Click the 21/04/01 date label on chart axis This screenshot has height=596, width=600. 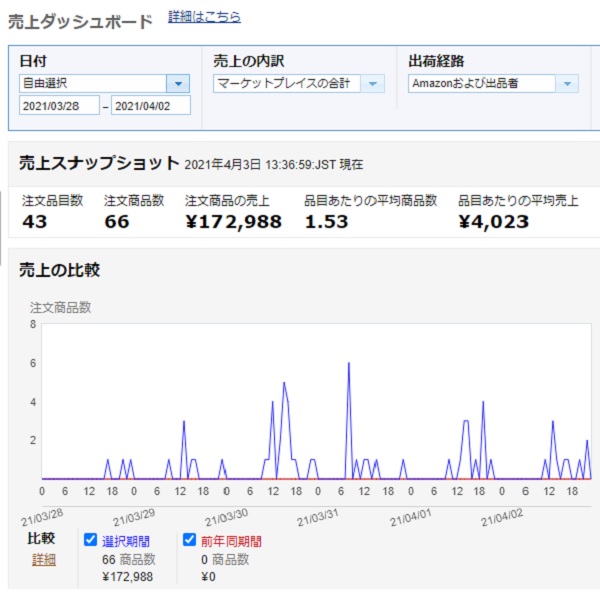(410, 517)
